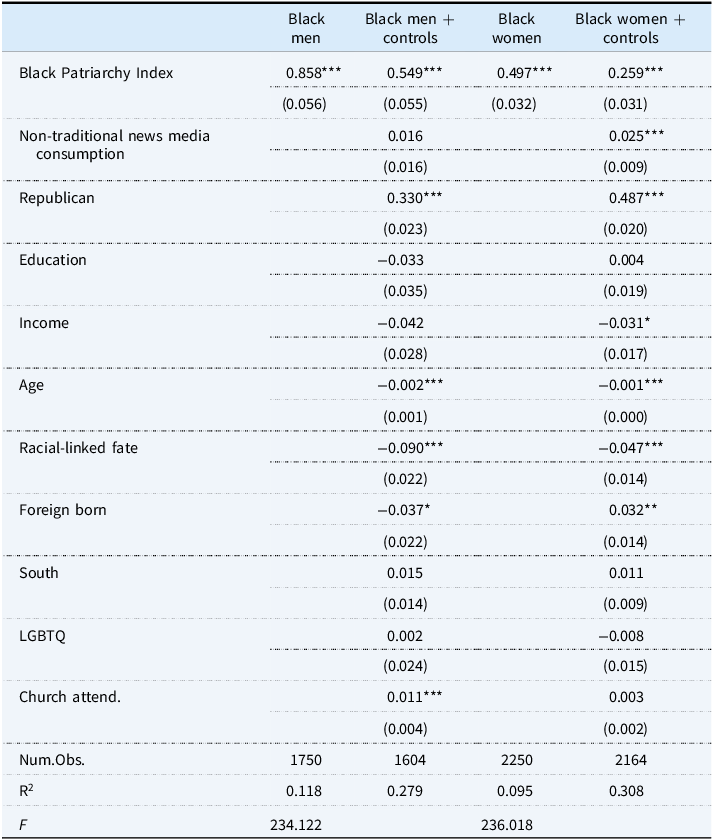Click the Republican row label

(x=57, y=198)
